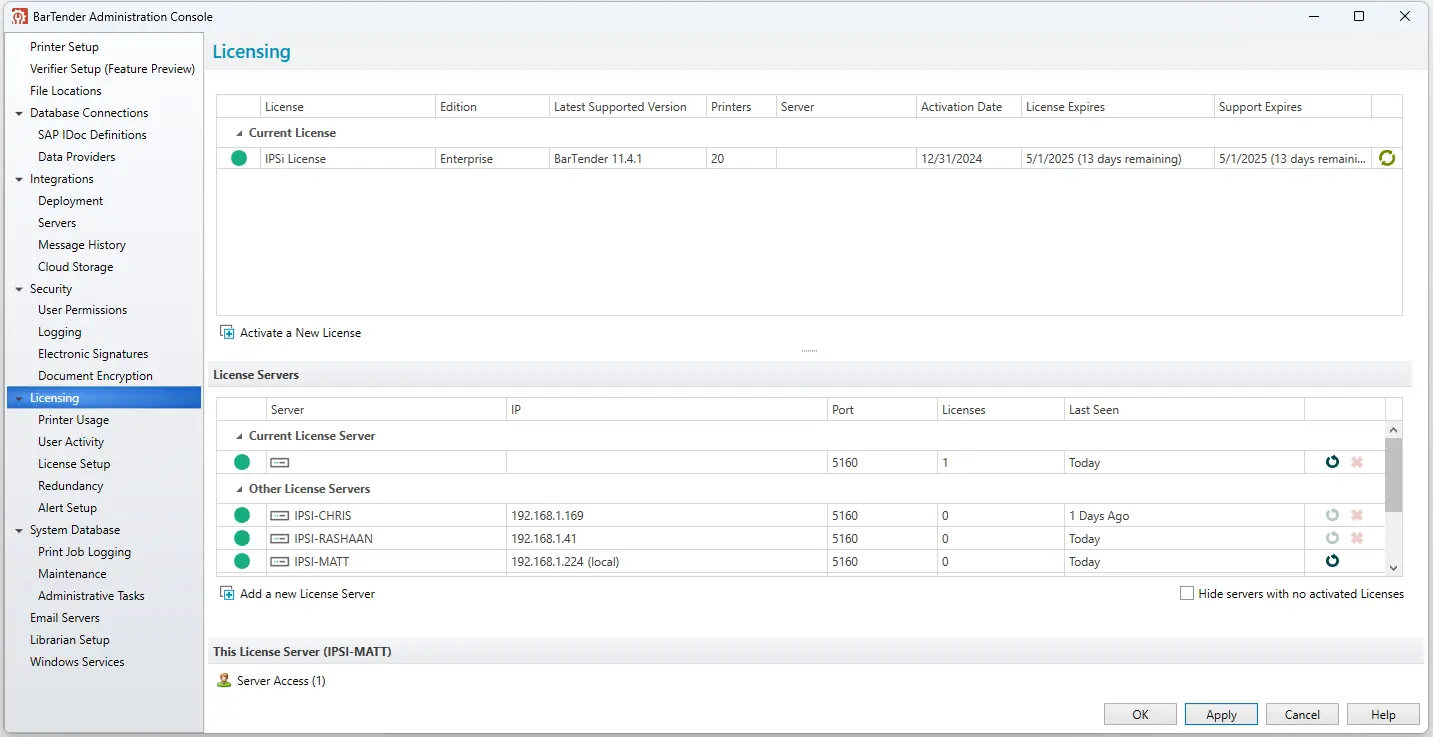This screenshot has height=737, width=1433.
Task: Click the refresh icon in the IPSI-MATT row
Action: click(x=1332, y=561)
